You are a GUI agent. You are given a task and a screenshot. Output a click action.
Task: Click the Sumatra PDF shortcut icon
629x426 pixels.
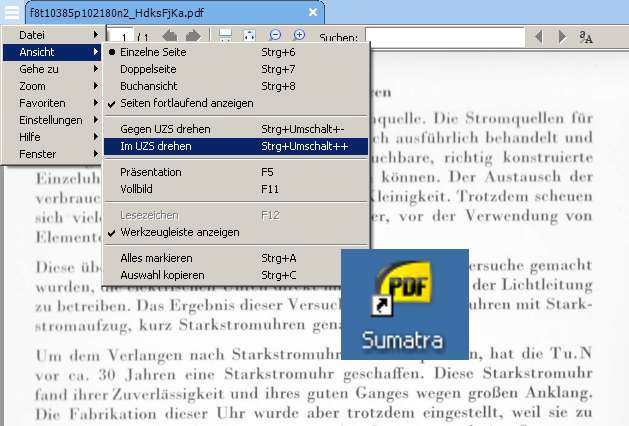(x=405, y=304)
